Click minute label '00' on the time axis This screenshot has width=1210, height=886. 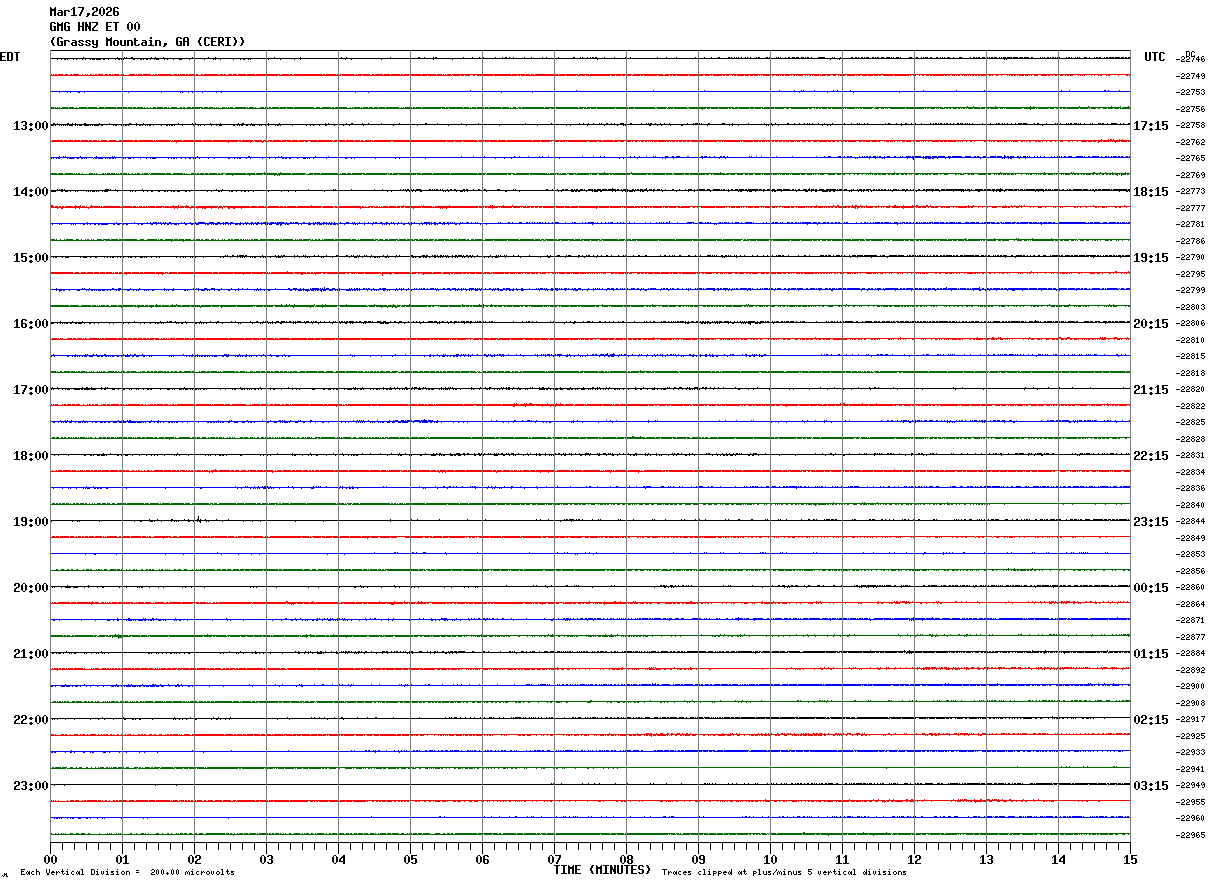click(50, 860)
